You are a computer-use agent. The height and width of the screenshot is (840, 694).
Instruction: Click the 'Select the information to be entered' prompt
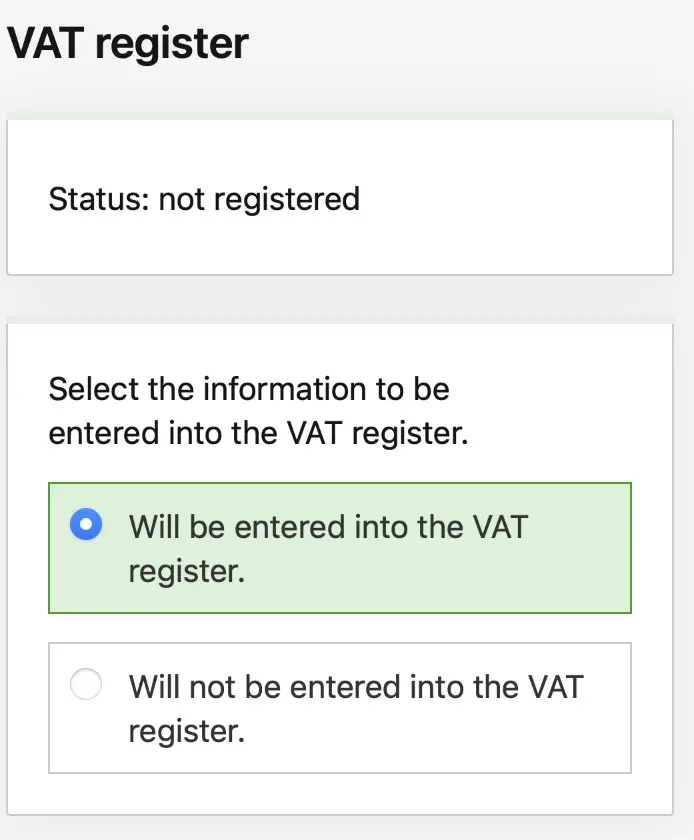pos(258,410)
